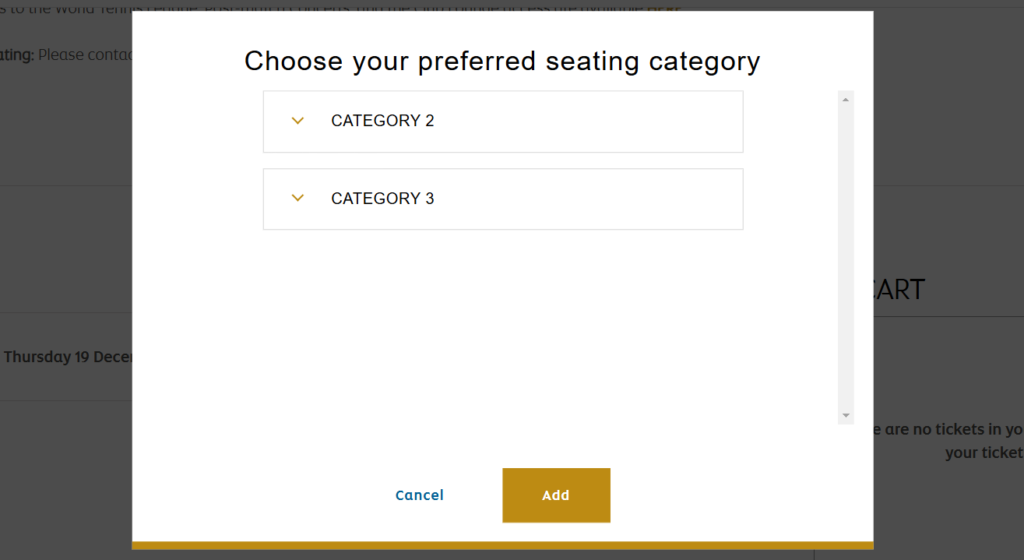Click the chevron icon beside Category 3
Screen dimensions: 1024x560
(297, 198)
